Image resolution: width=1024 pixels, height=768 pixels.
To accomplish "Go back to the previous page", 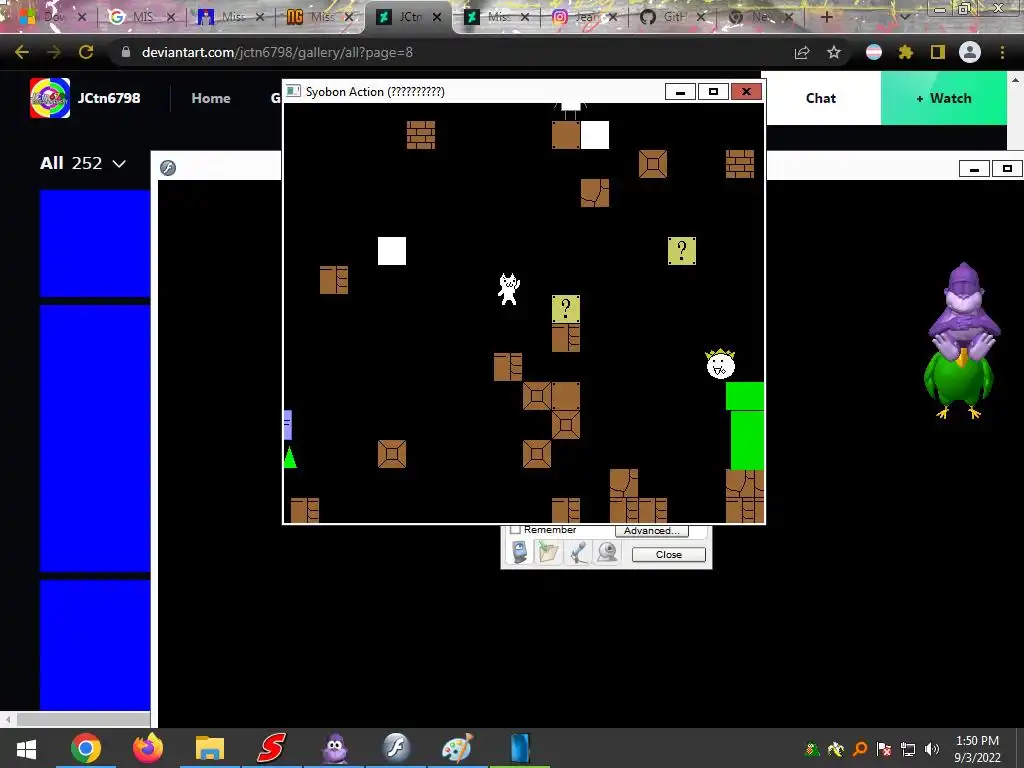I will click(x=22, y=52).
